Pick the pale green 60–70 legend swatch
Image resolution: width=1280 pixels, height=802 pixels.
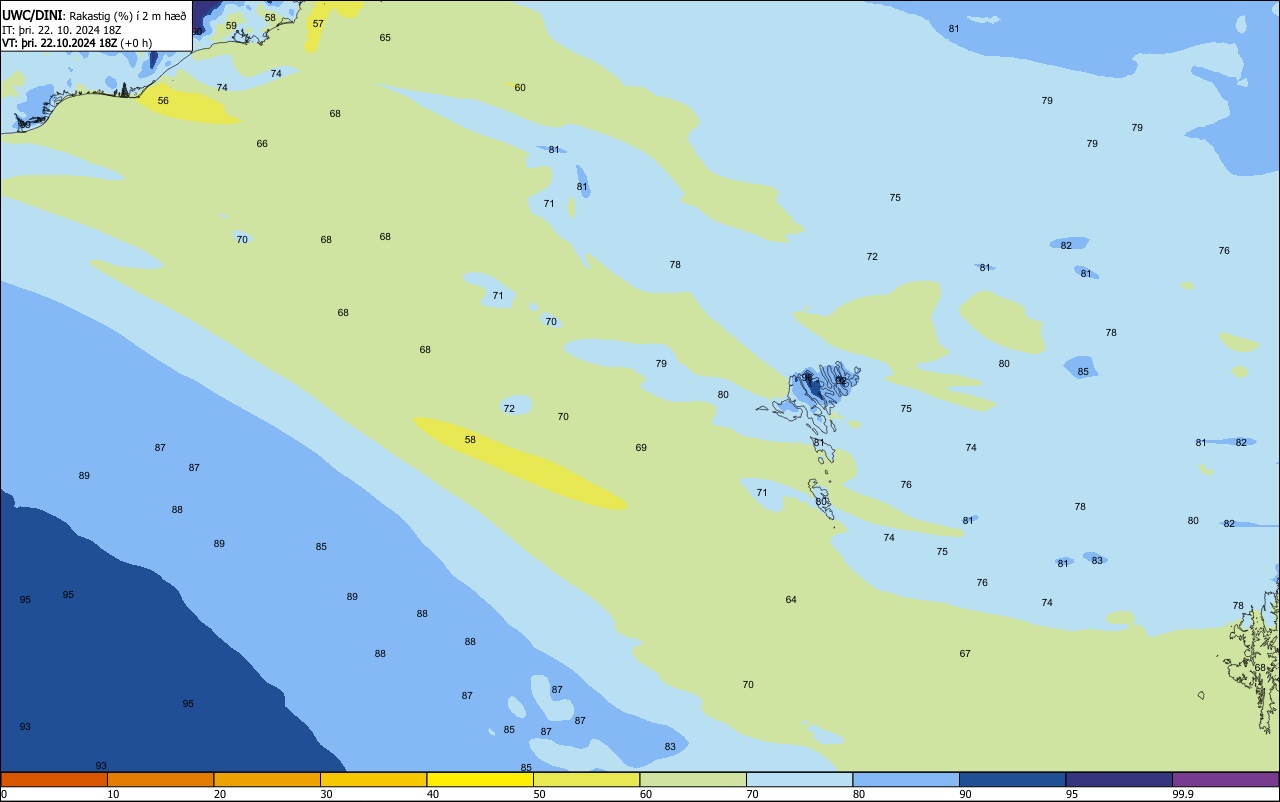tap(693, 779)
